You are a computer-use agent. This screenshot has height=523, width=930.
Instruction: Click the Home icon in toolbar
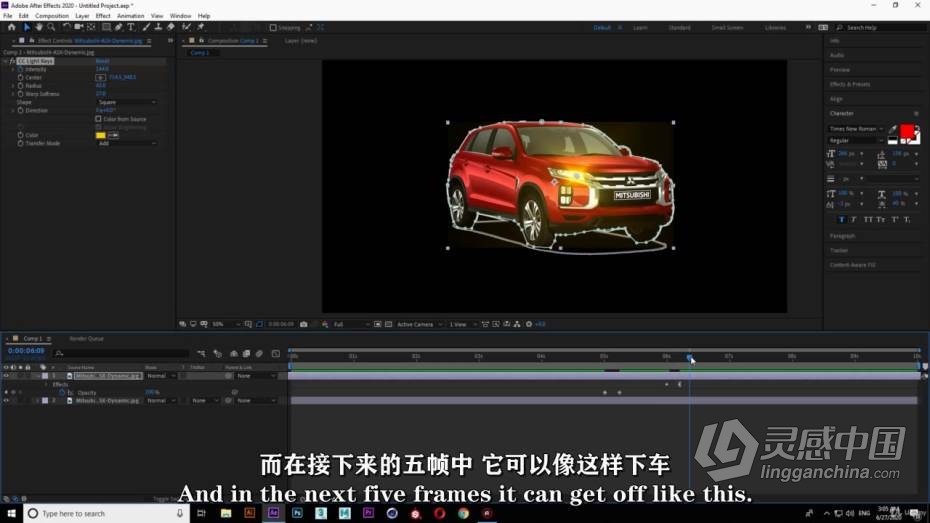tap(11, 27)
